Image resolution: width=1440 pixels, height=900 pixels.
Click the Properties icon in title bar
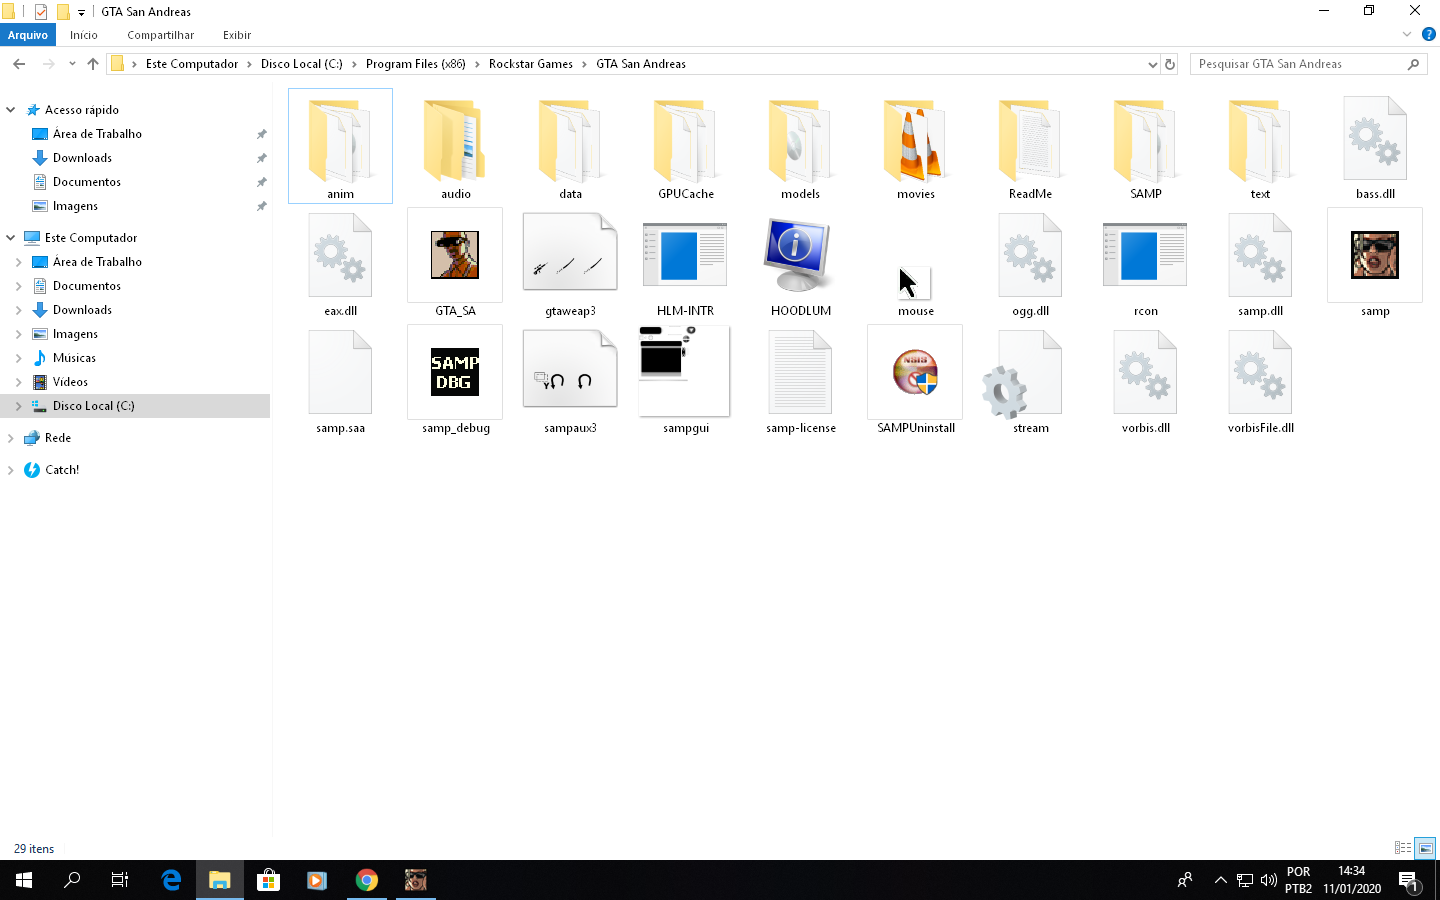click(41, 12)
